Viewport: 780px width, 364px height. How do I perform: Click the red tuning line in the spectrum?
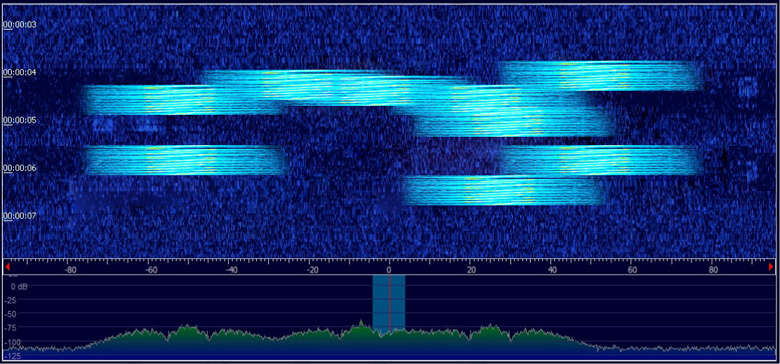[390, 303]
